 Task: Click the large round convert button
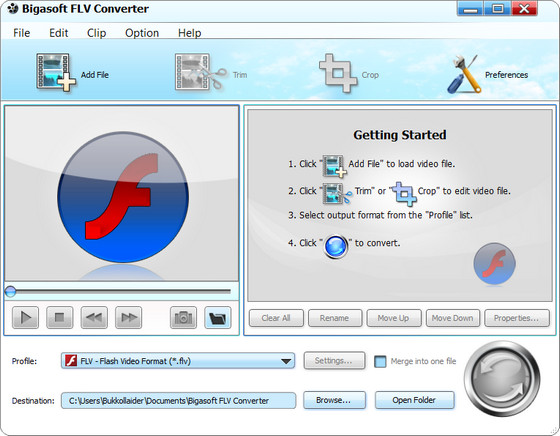[x=502, y=379]
